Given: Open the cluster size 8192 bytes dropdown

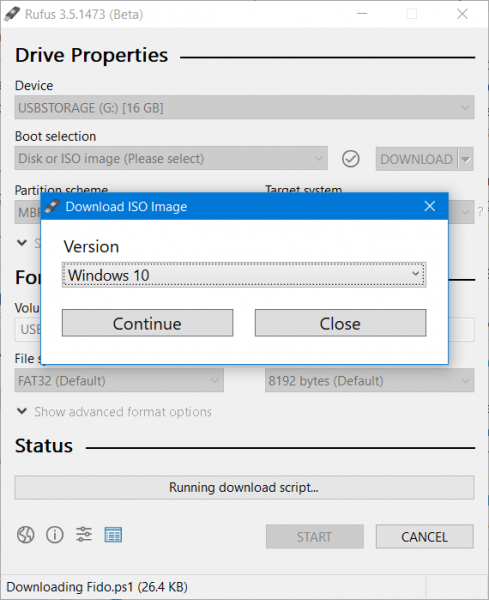Looking at the screenshot, I should tap(370, 380).
